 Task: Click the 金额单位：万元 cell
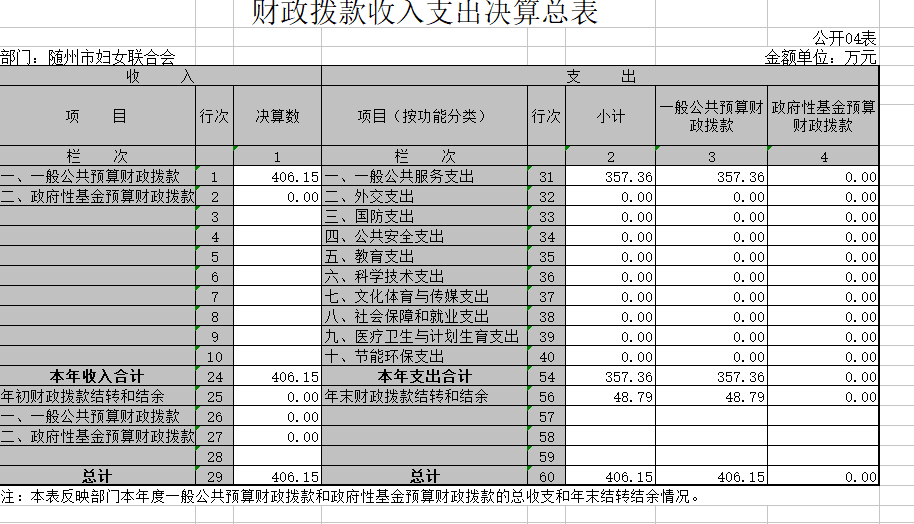tap(820, 58)
